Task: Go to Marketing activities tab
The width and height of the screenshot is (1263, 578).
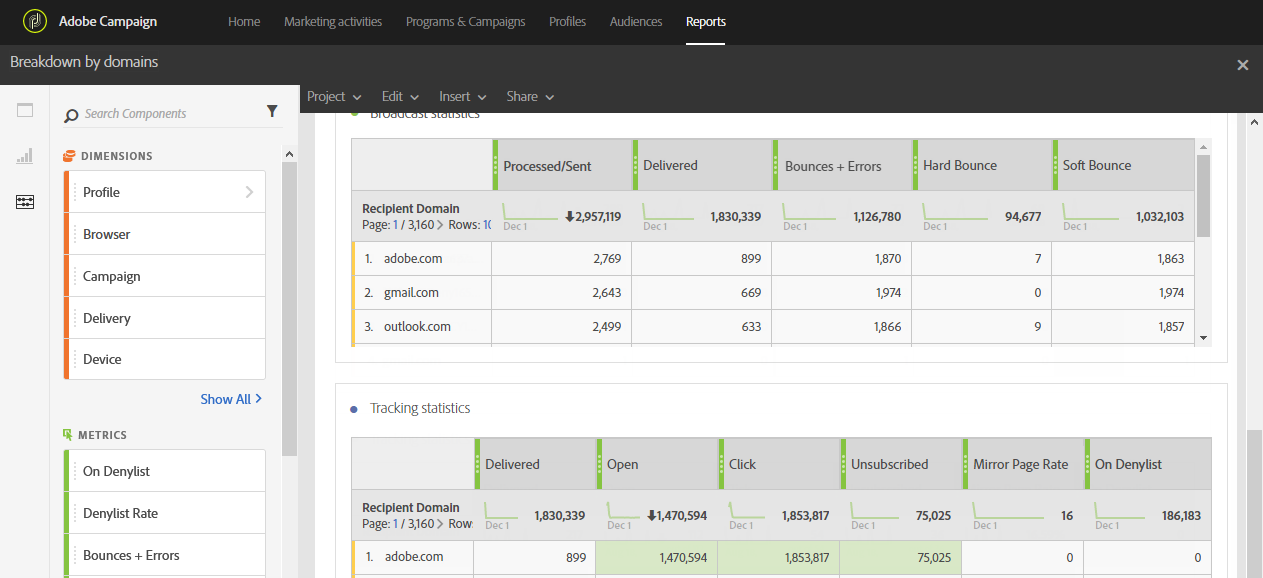Action: click(x=333, y=22)
